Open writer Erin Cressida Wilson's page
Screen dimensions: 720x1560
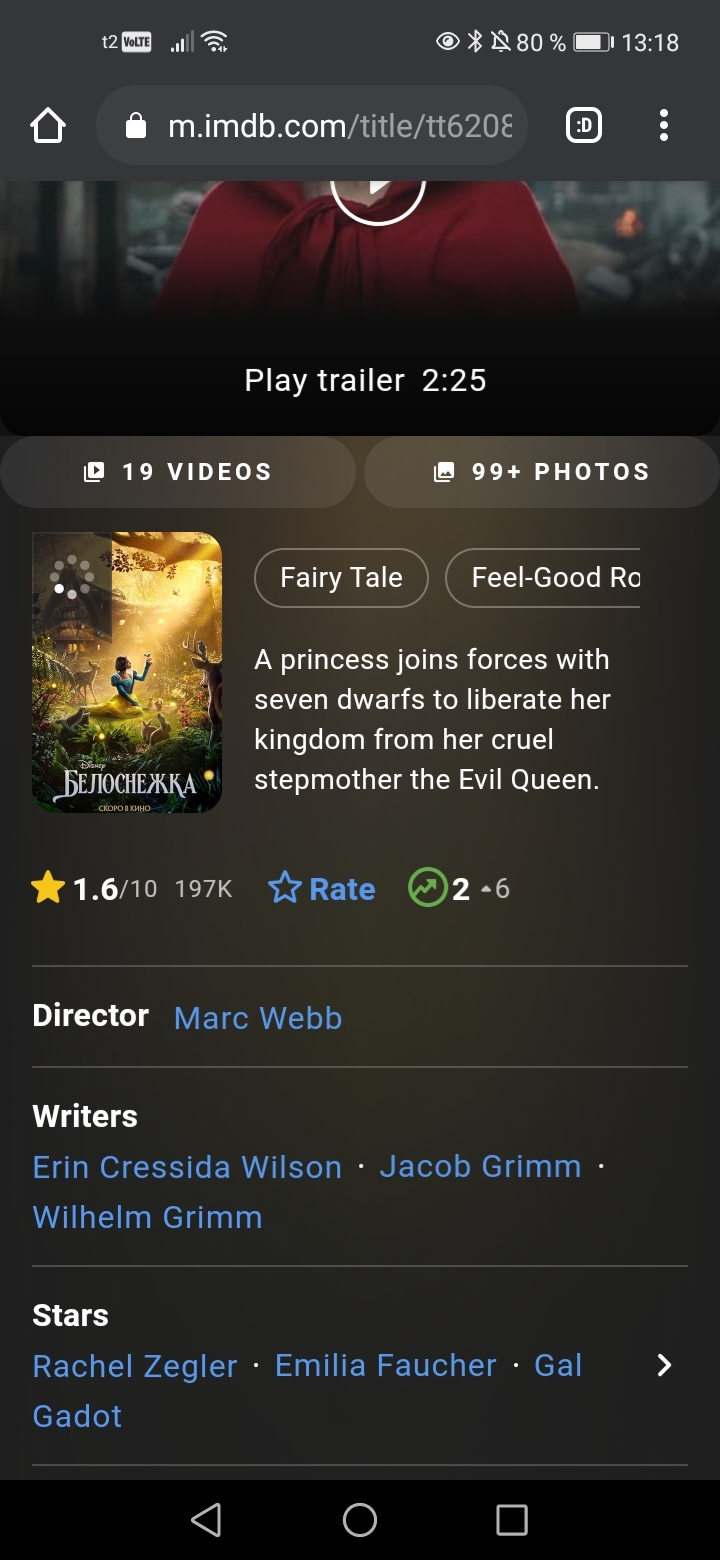tap(187, 1167)
